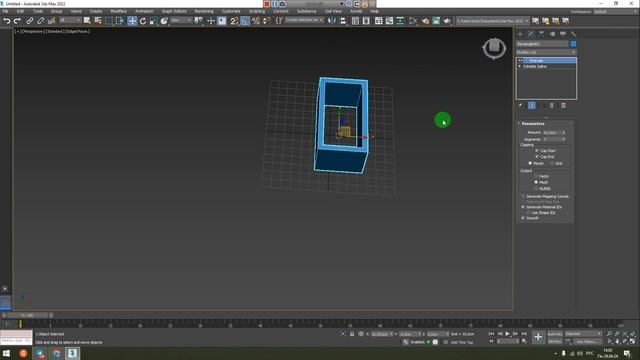640x360 pixels.
Task: Click the Align tool icon
Action: (x=343, y=20)
